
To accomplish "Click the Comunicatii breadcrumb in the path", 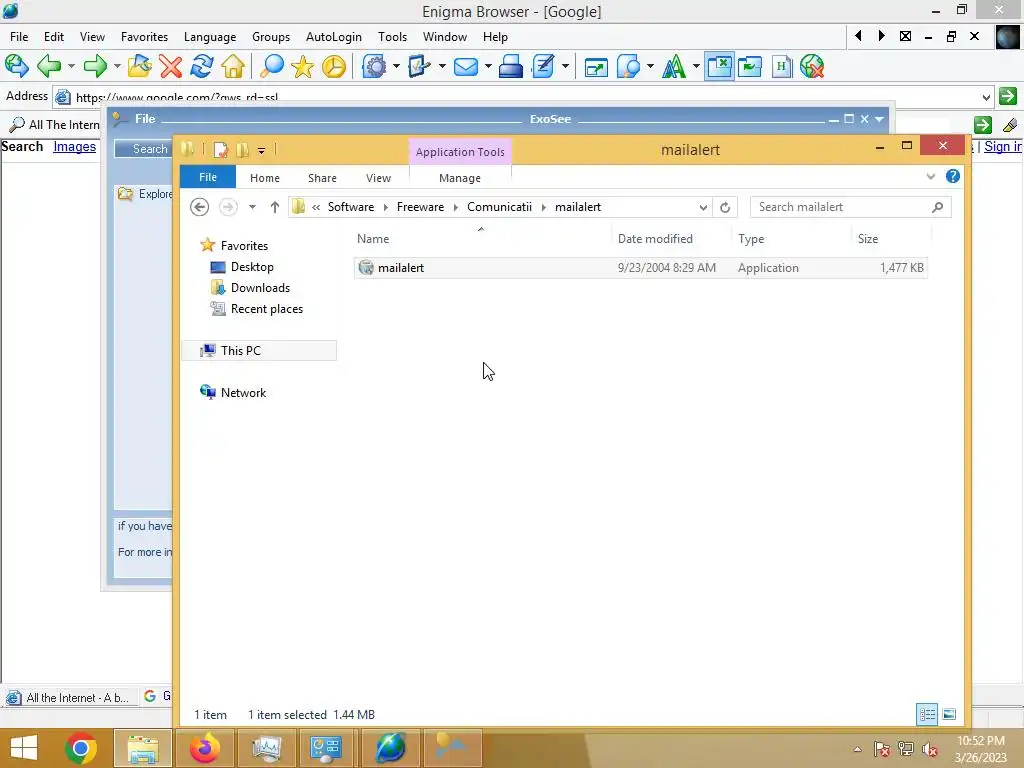I will click(500, 207).
